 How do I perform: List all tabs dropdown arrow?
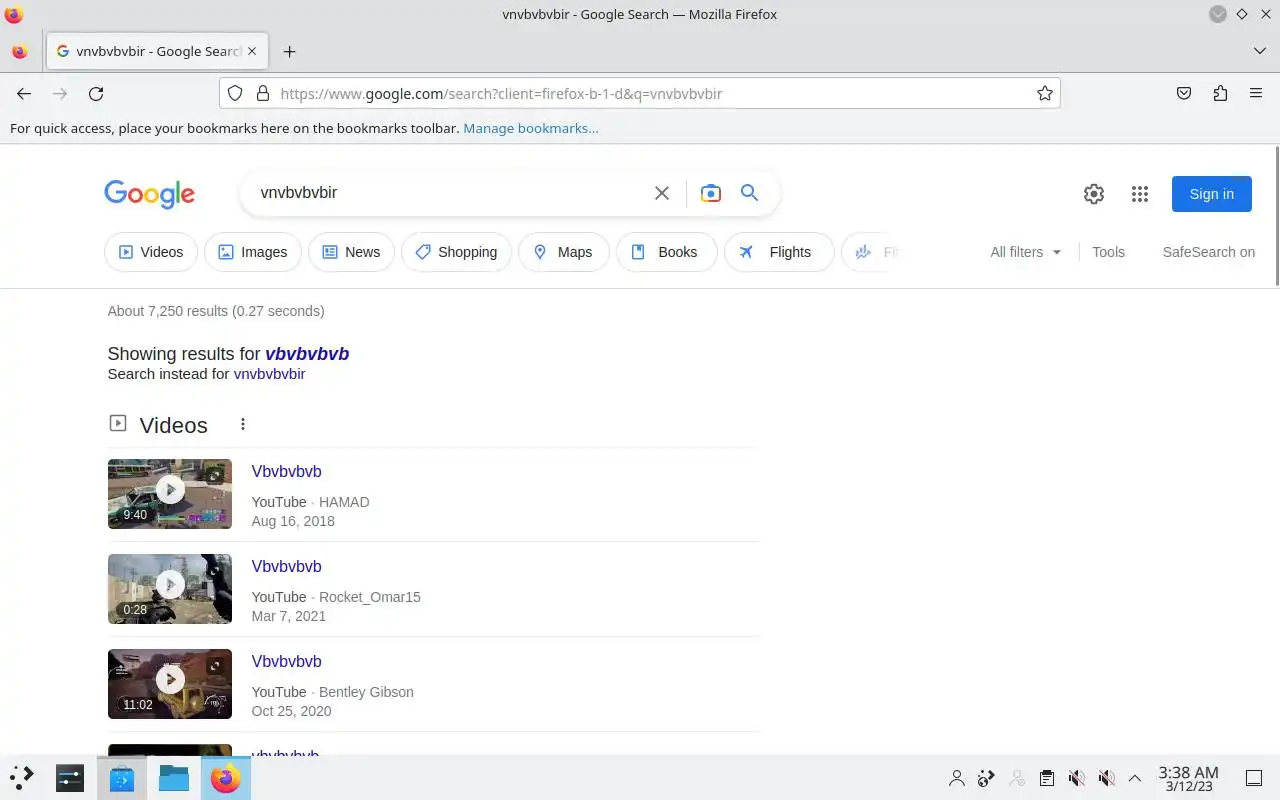(x=1259, y=51)
